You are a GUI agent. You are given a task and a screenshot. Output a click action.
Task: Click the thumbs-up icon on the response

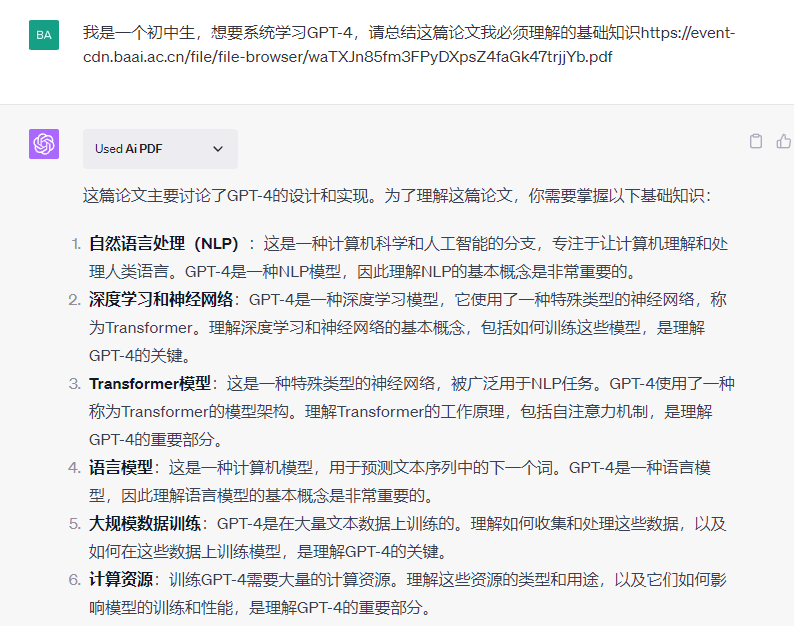784,141
